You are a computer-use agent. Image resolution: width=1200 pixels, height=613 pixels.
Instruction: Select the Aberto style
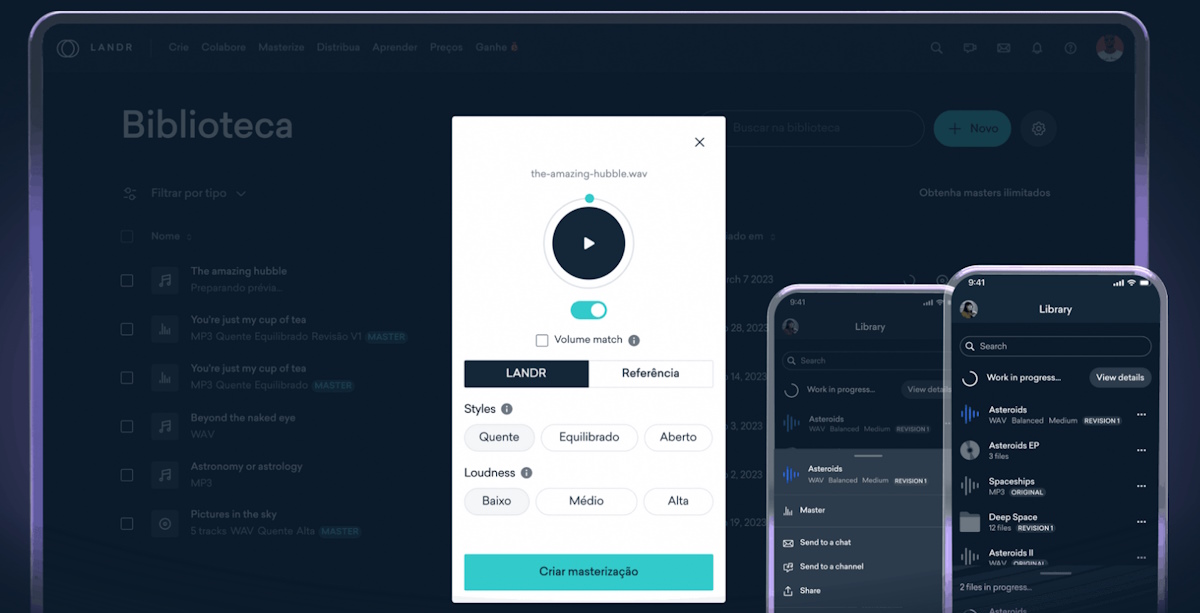[678, 437]
